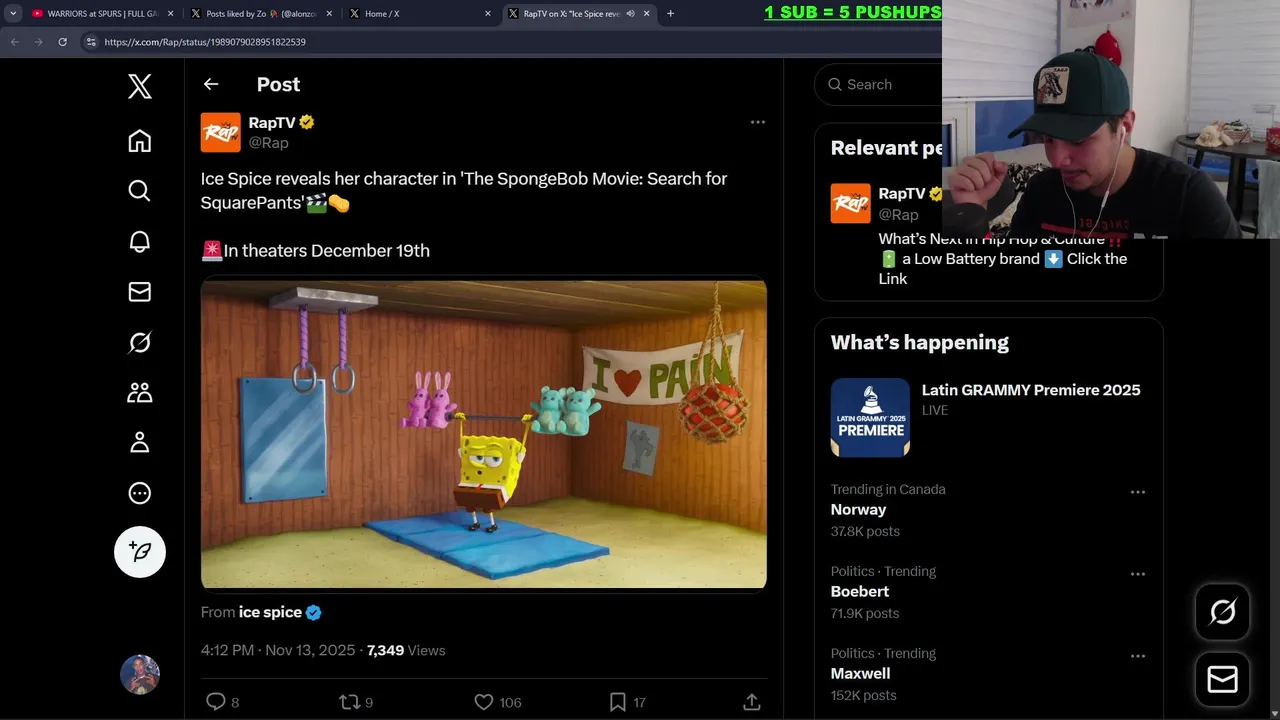1280x720 pixels.
Task: Open RapTV in Relevant people
Action: tap(902, 193)
